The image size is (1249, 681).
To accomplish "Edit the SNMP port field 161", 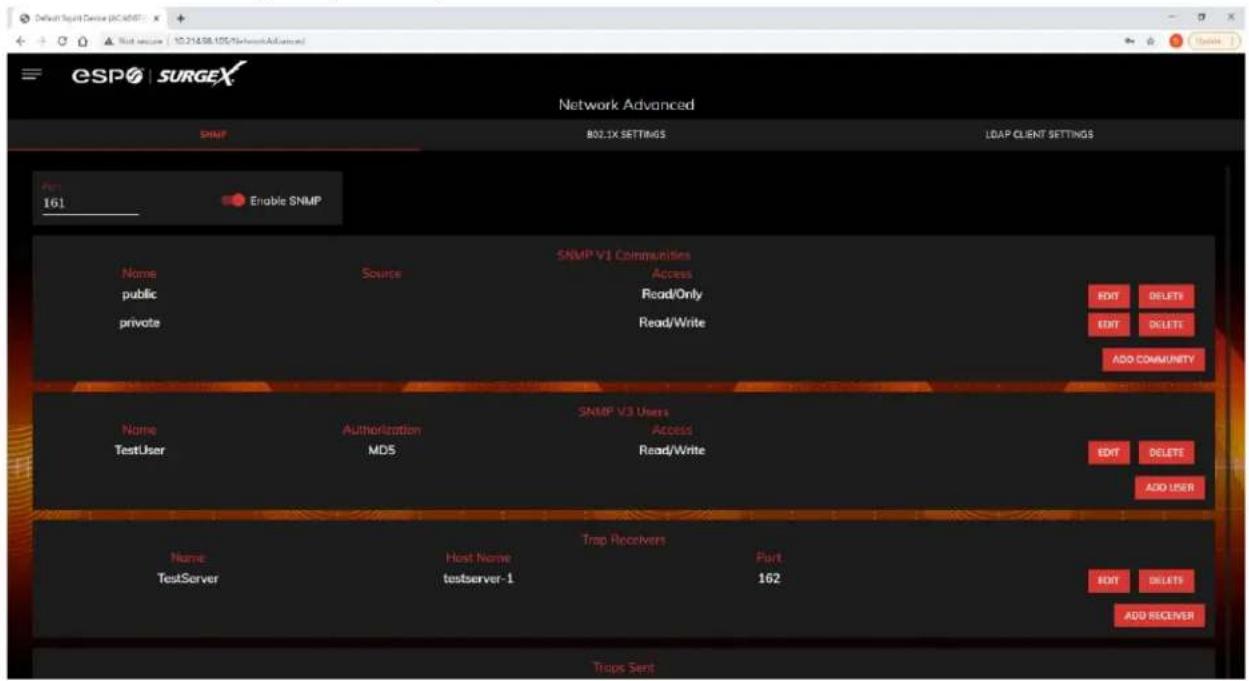I will (x=90, y=204).
